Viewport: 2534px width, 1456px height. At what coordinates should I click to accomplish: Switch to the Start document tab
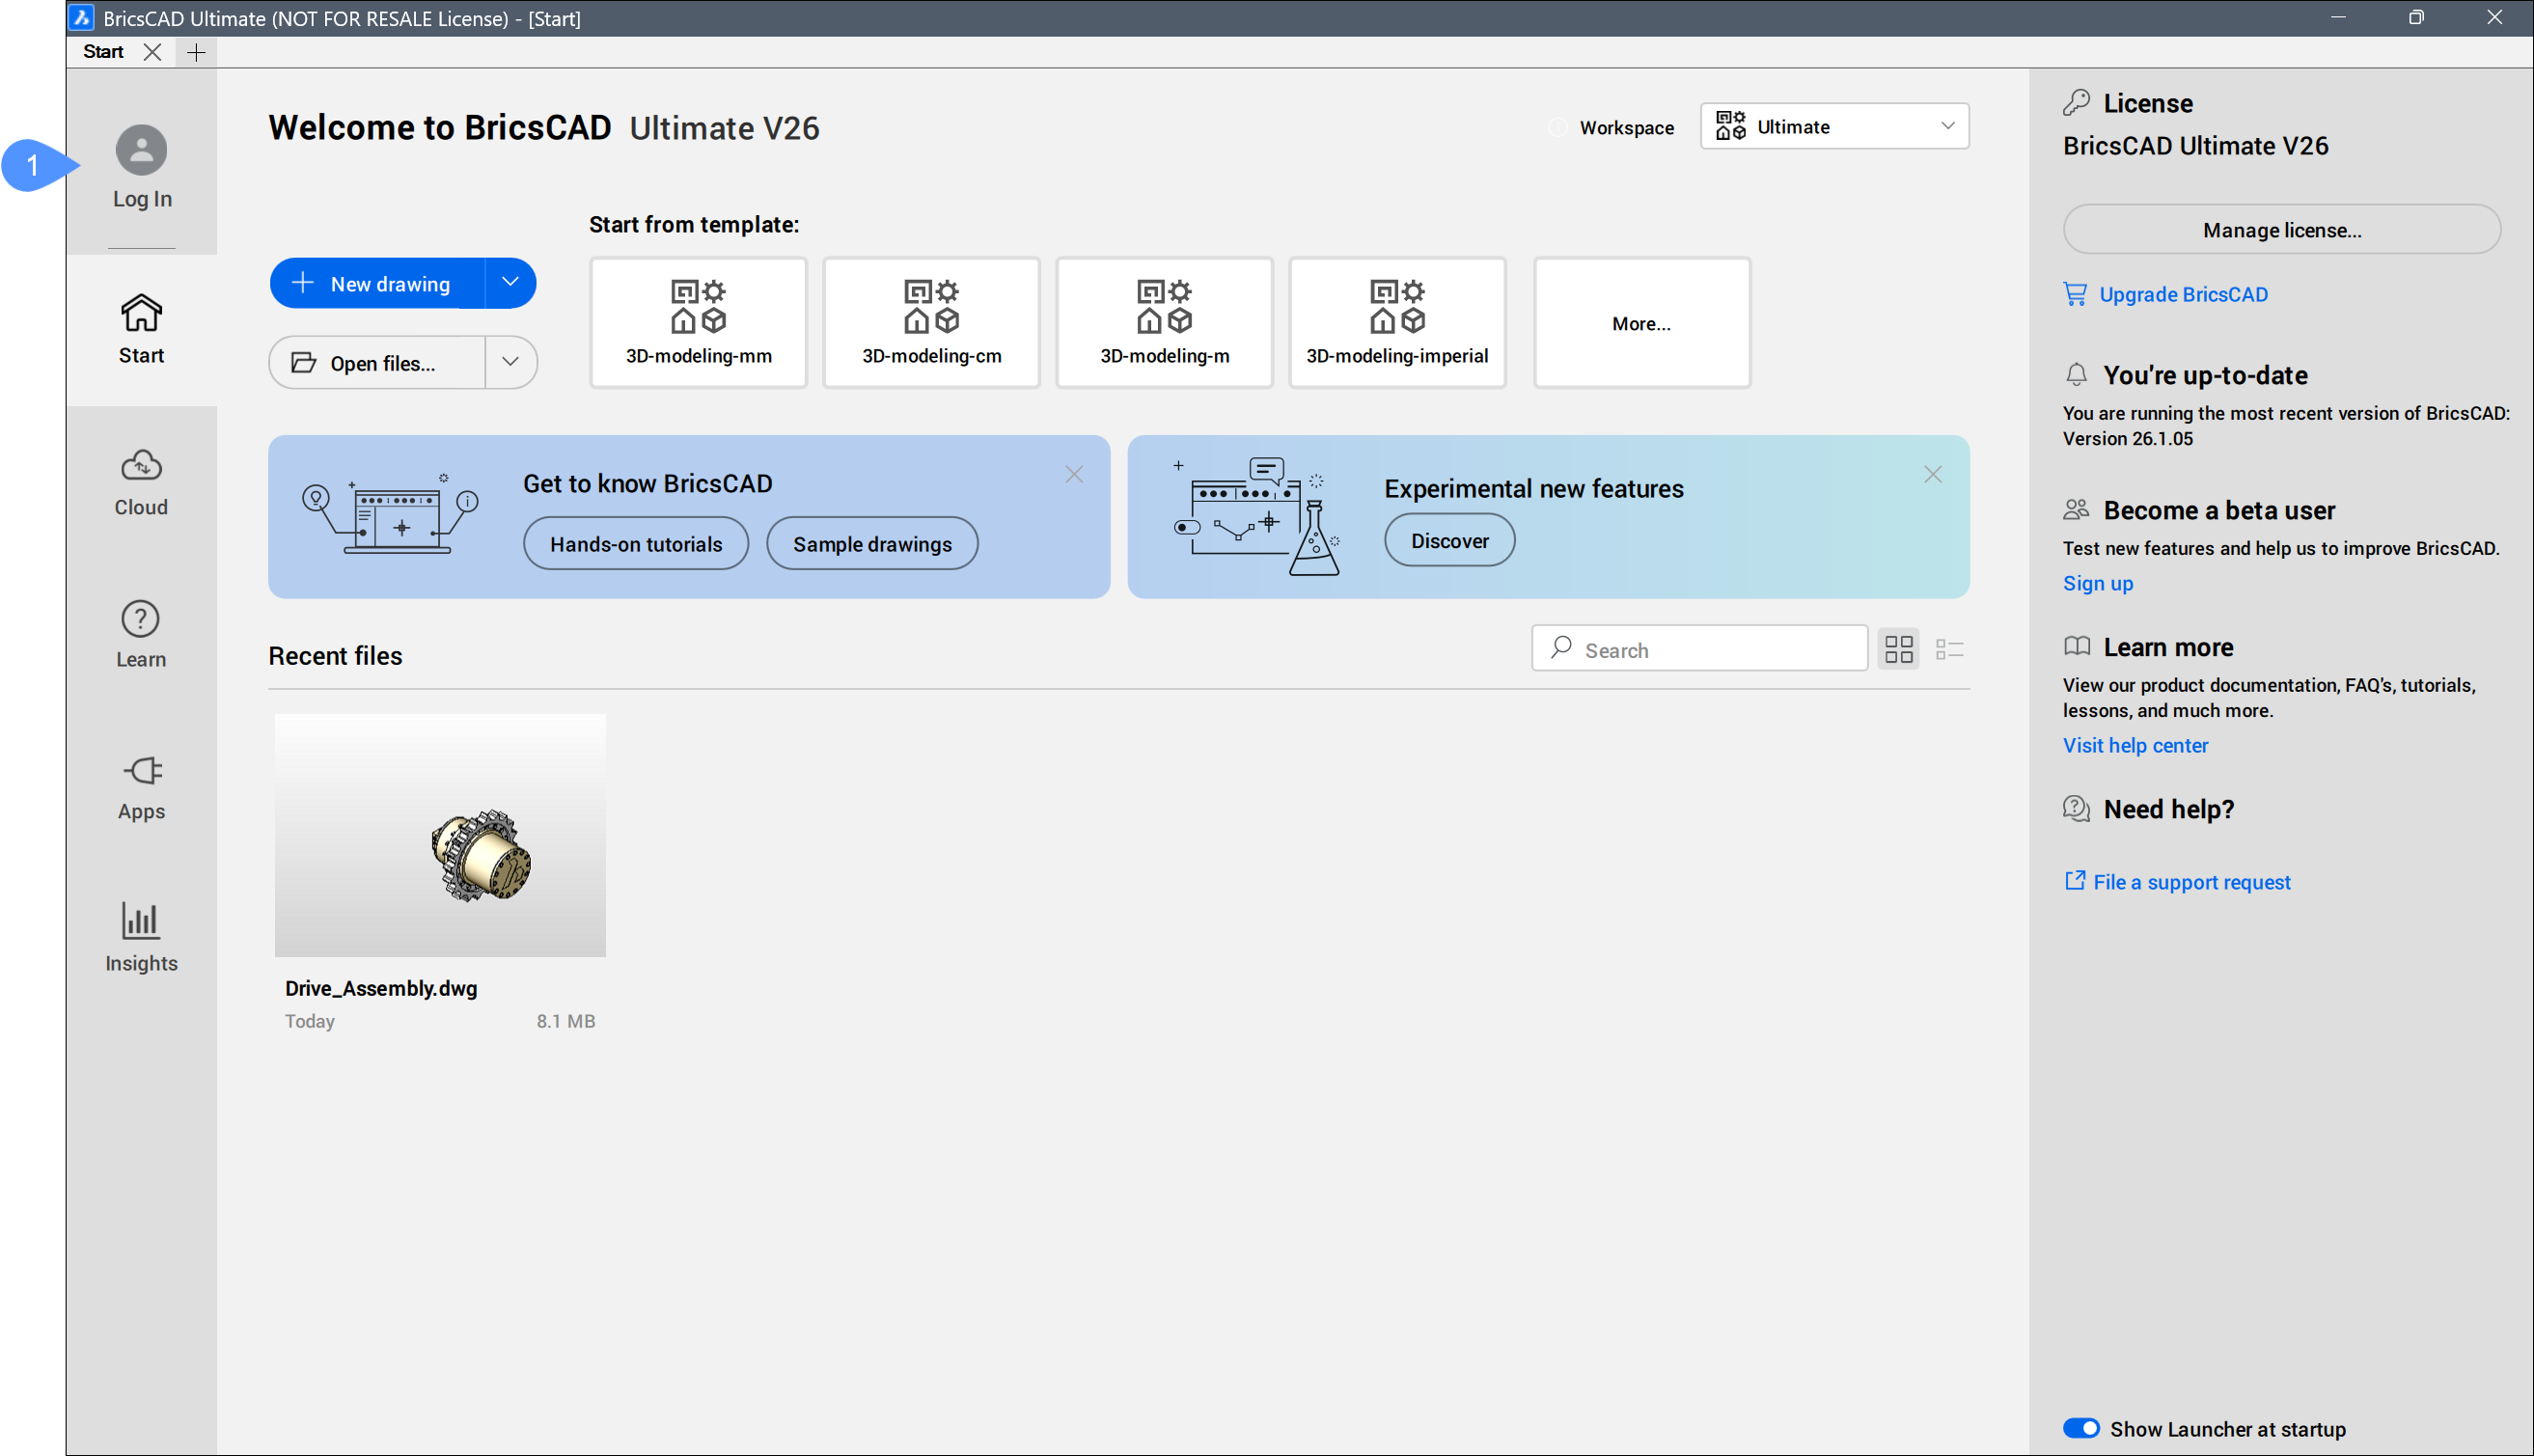[x=103, y=52]
